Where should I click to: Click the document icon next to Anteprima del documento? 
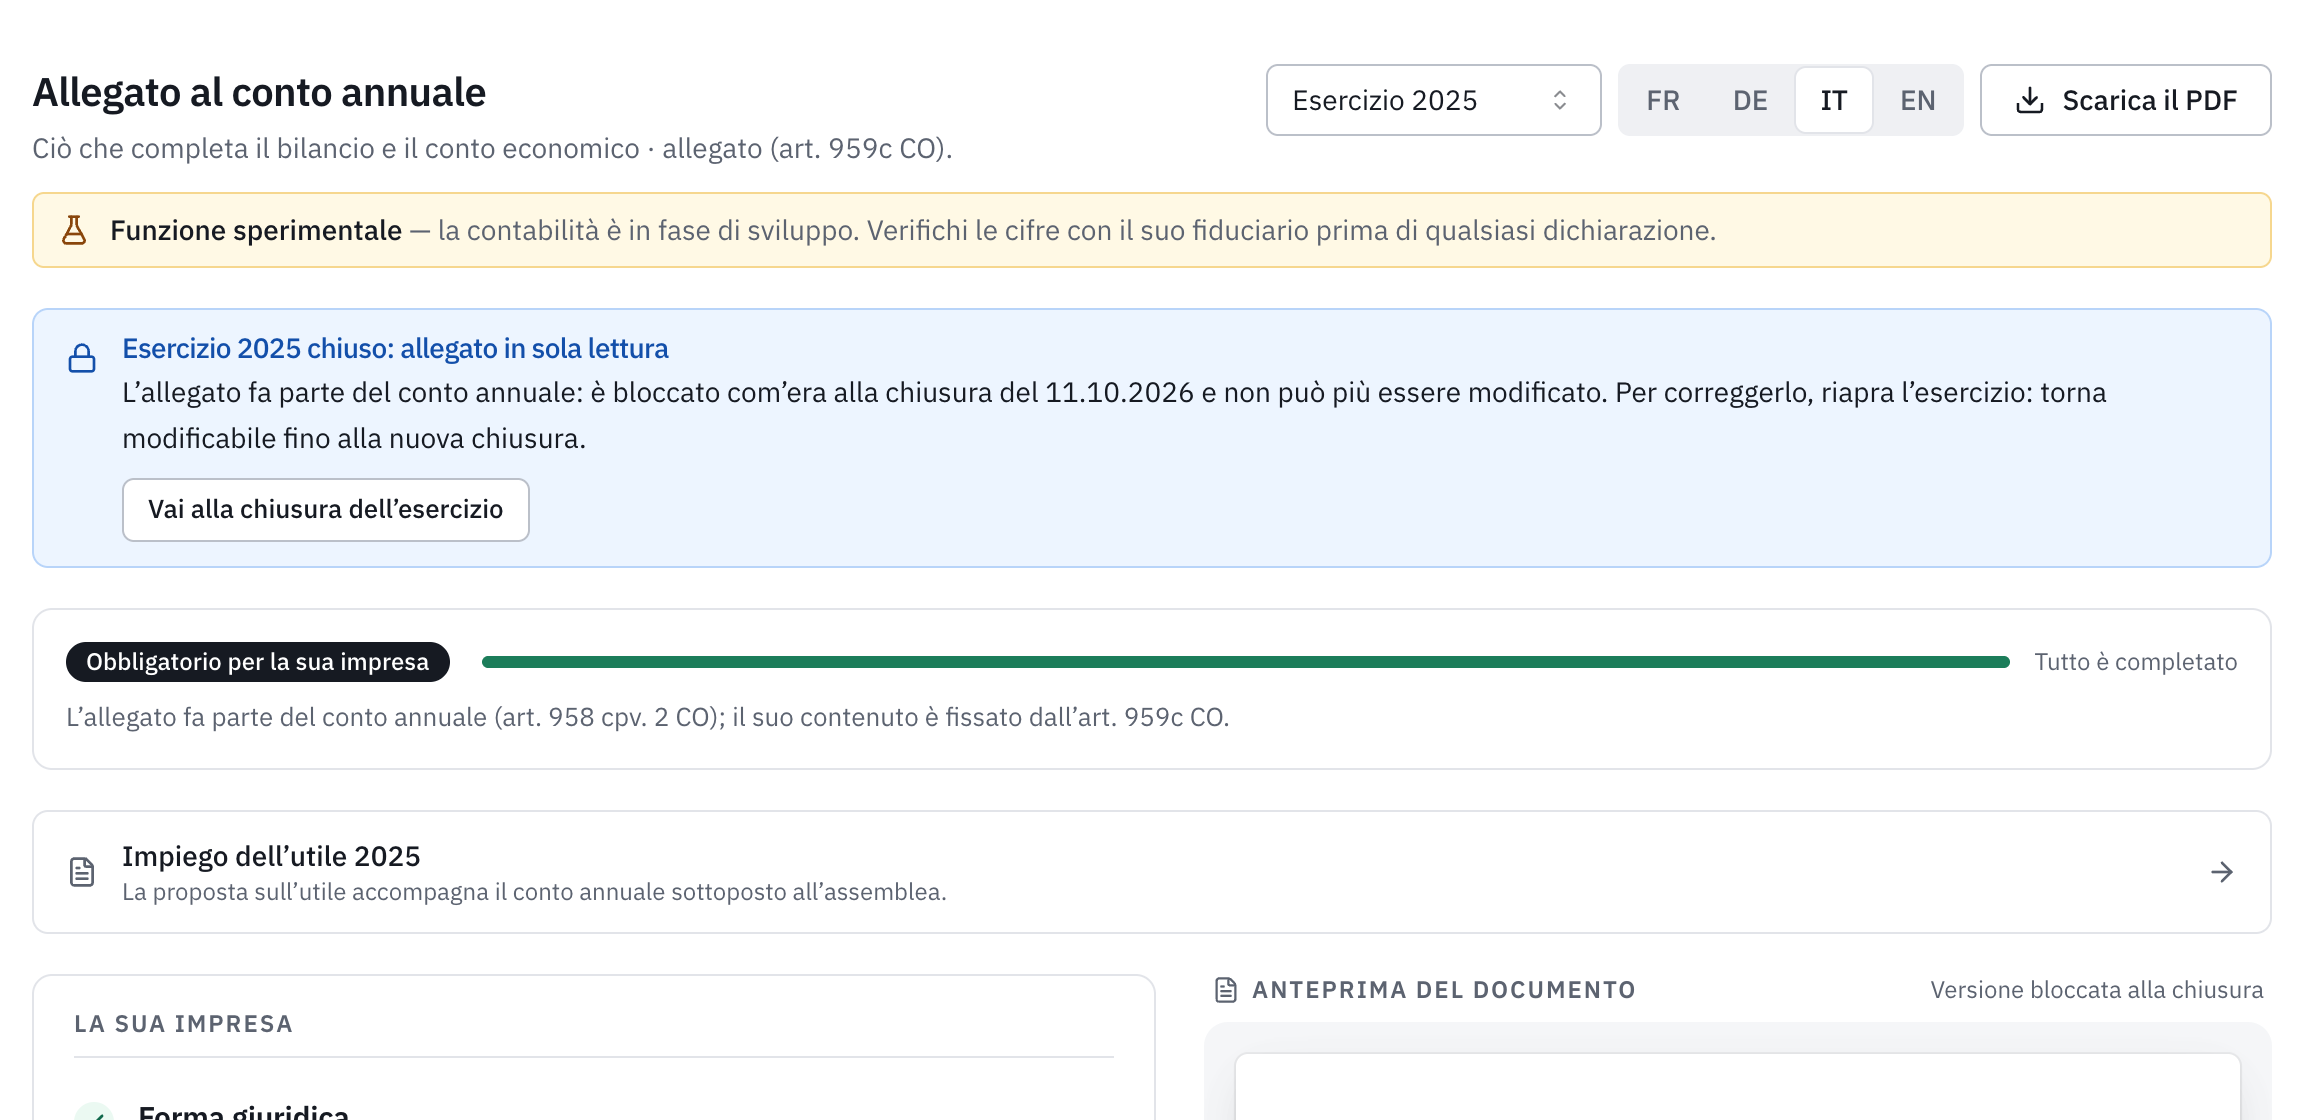(1226, 990)
